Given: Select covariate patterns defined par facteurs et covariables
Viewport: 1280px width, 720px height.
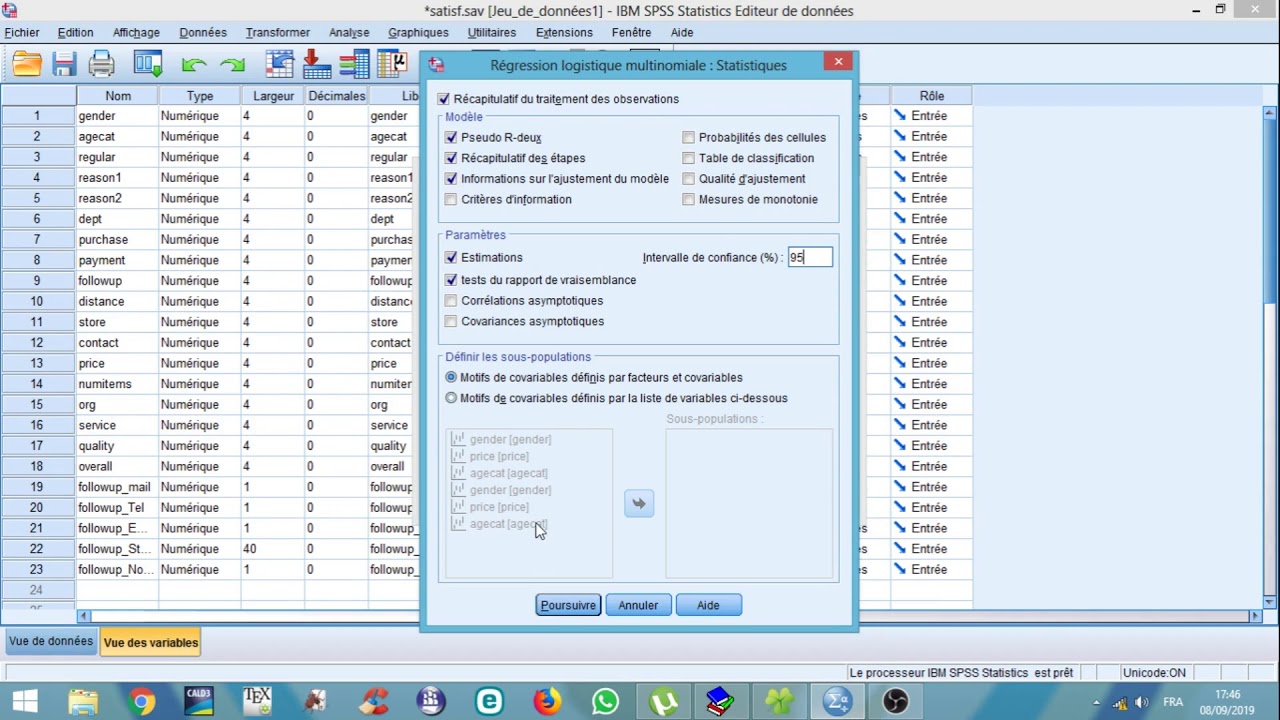Looking at the screenshot, I should 451,377.
